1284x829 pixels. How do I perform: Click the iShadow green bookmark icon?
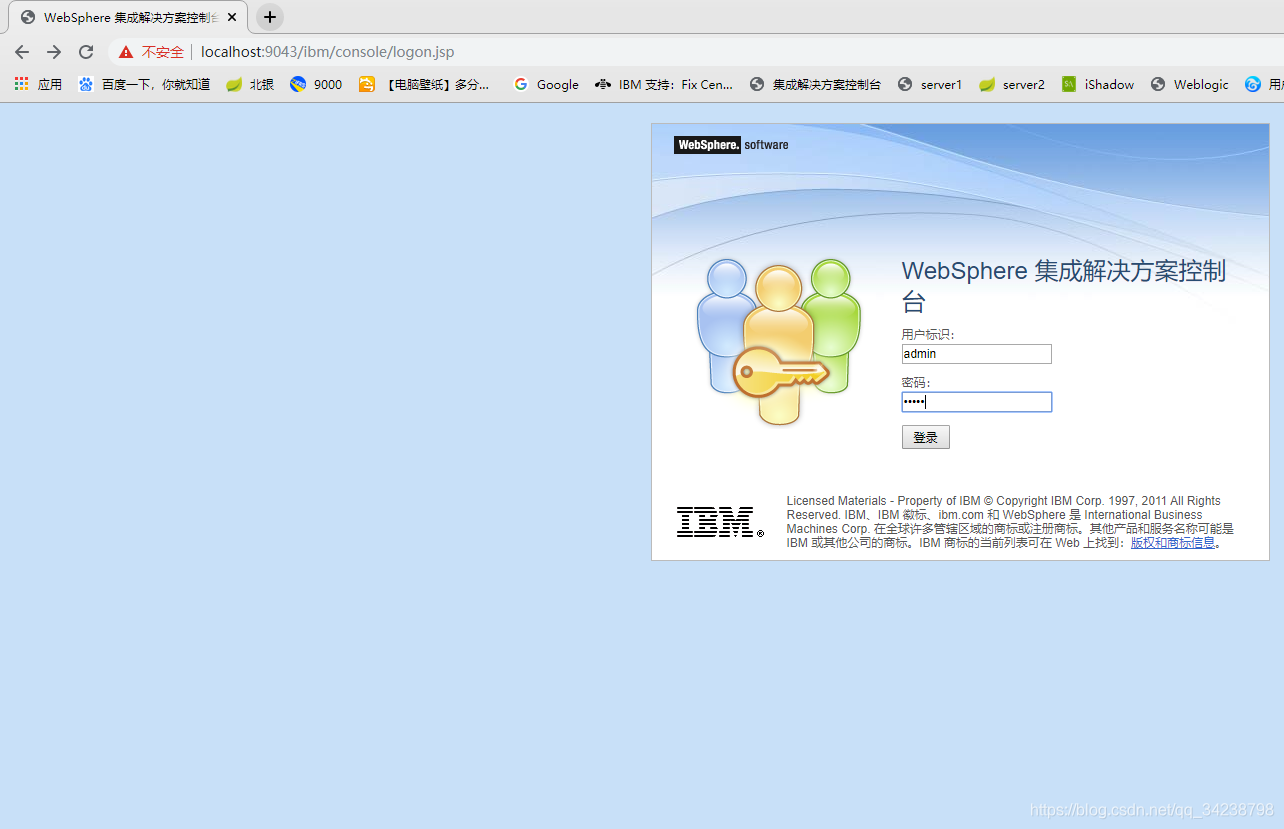click(1069, 85)
